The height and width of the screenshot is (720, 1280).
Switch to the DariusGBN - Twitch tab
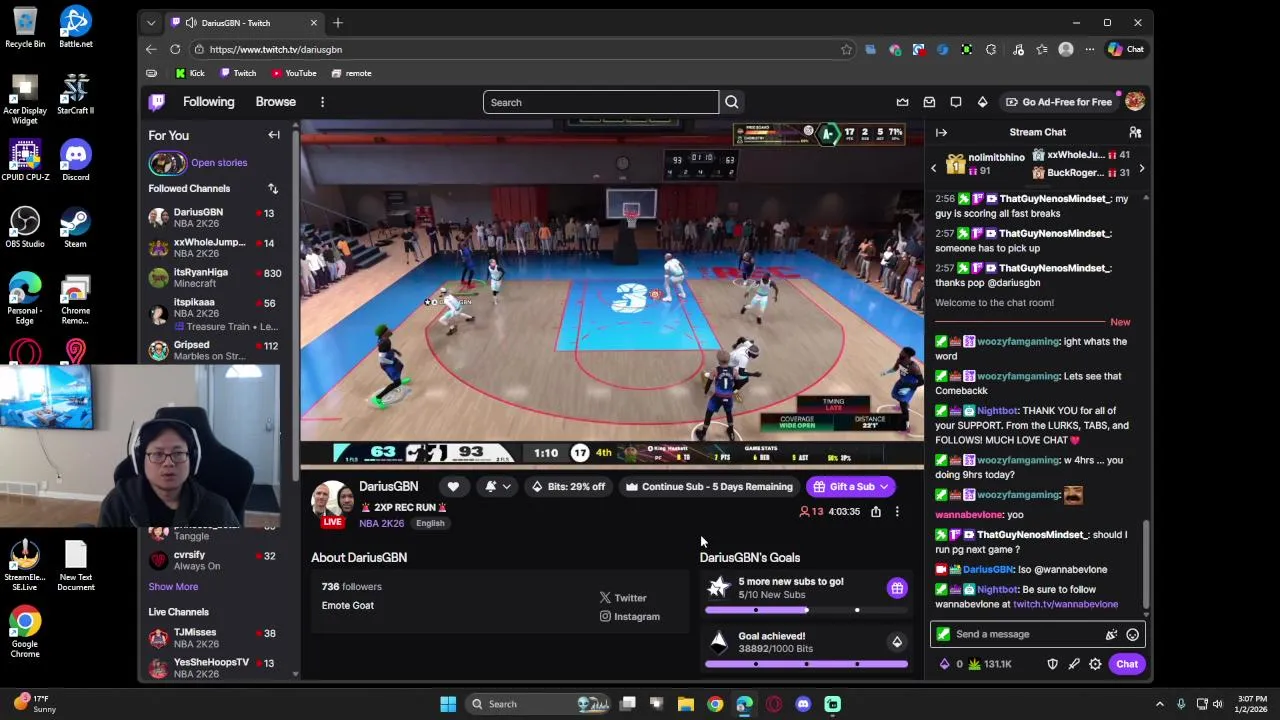click(244, 23)
